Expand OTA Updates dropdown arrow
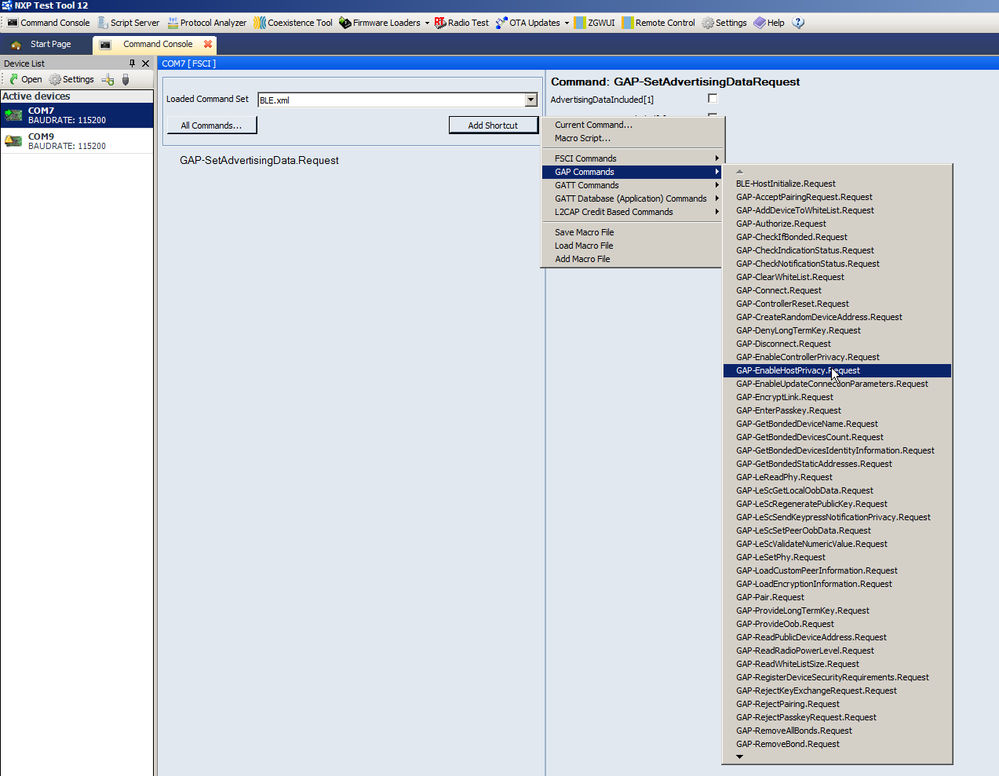The image size is (999, 776). (x=566, y=23)
